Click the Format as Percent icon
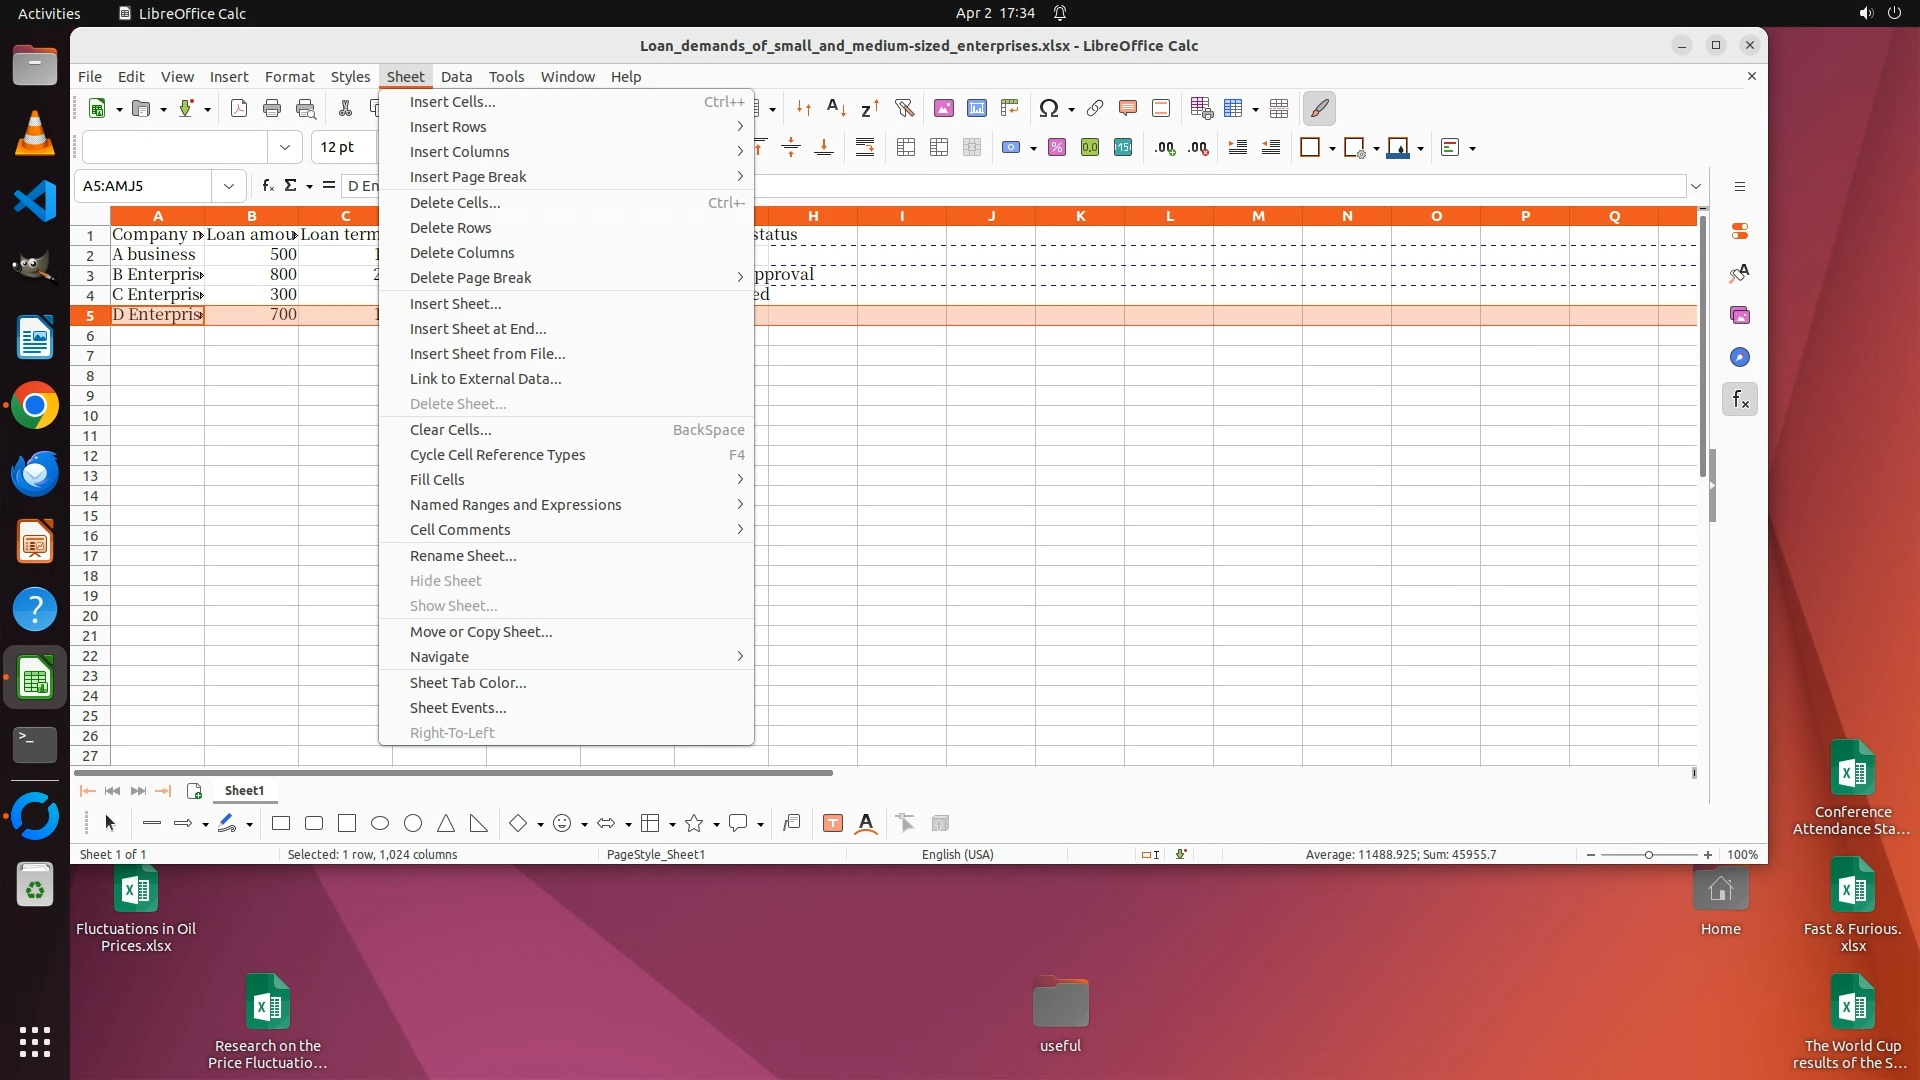1920x1080 pixels. tap(1057, 148)
